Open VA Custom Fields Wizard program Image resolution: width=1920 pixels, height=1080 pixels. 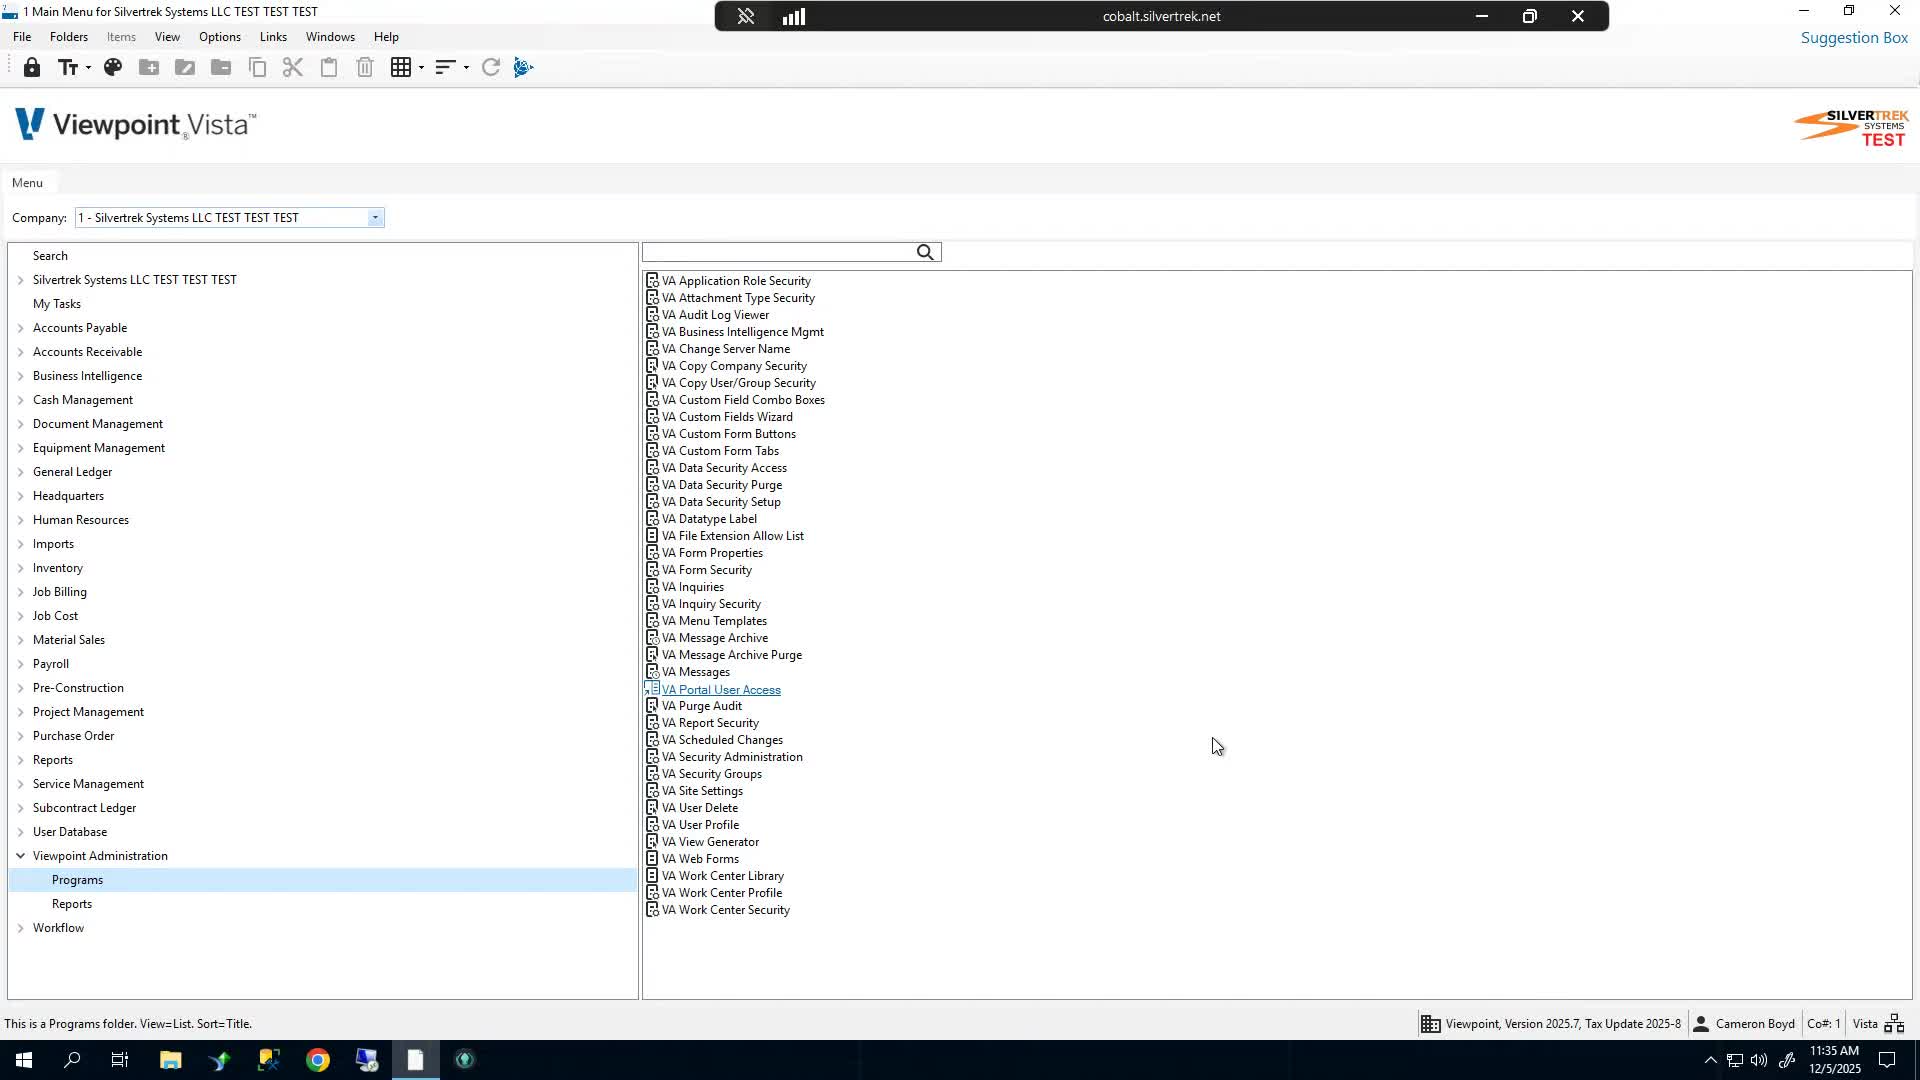click(x=727, y=417)
